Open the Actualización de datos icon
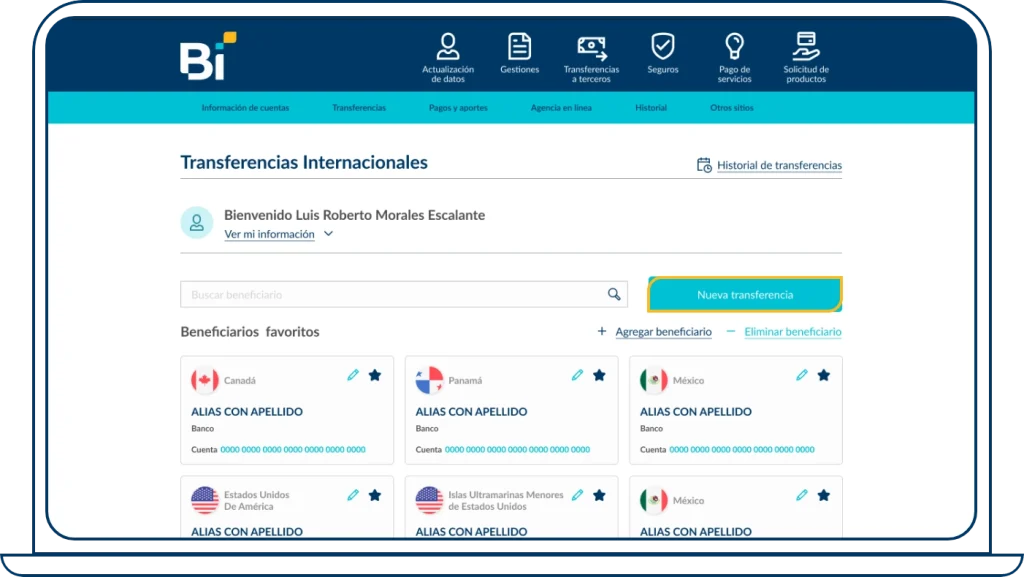 tap(447, 46)
